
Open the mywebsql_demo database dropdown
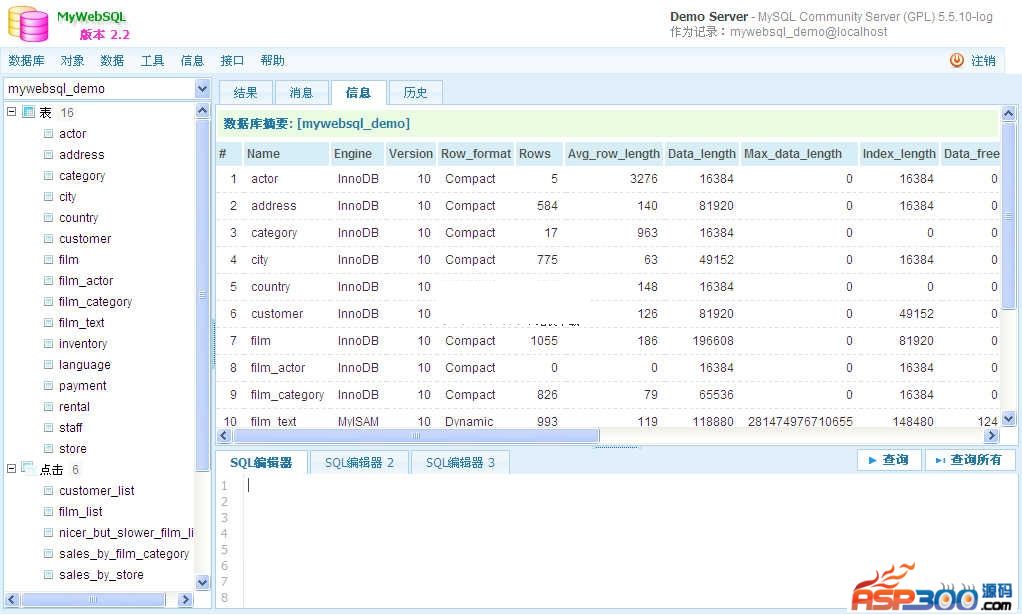[202, 88]
